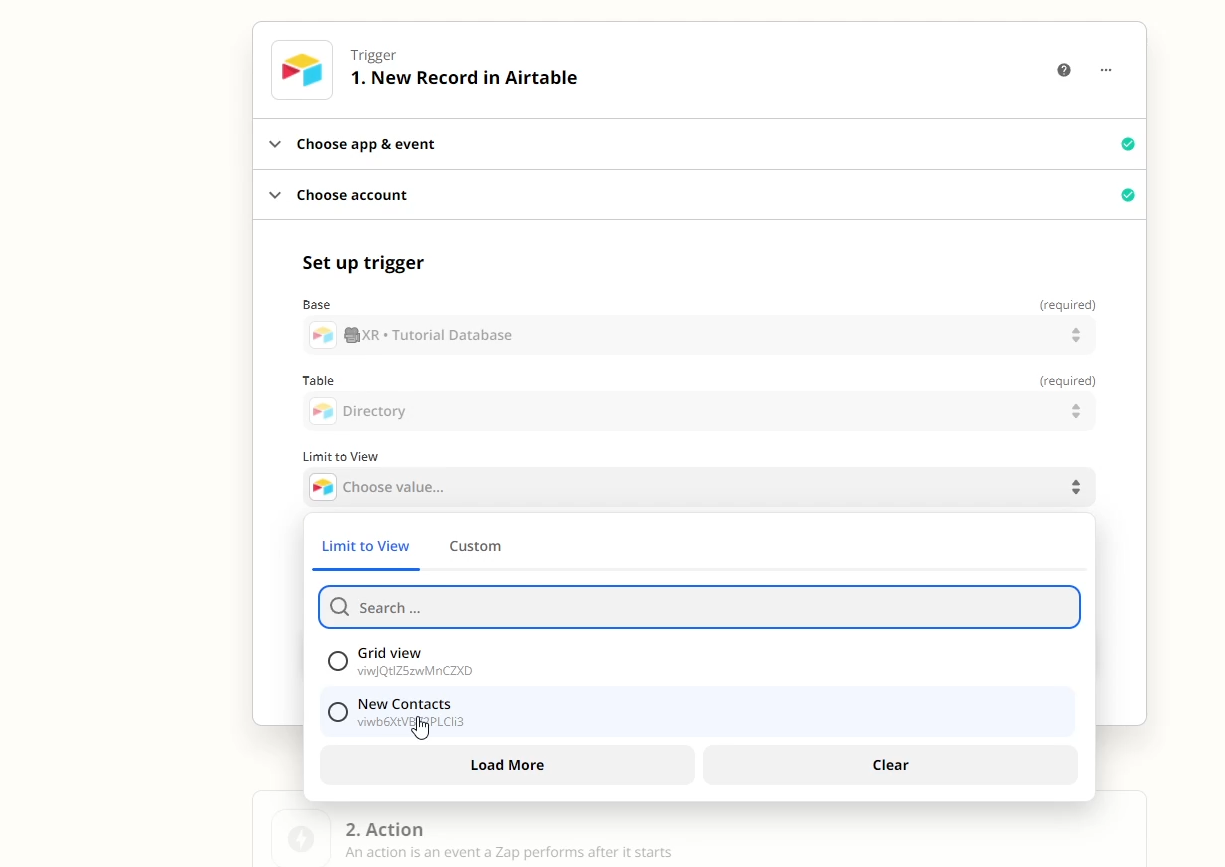1225x867 pixels.
Task: Click the Airtable icon in Table field
Action: [323, 411]
